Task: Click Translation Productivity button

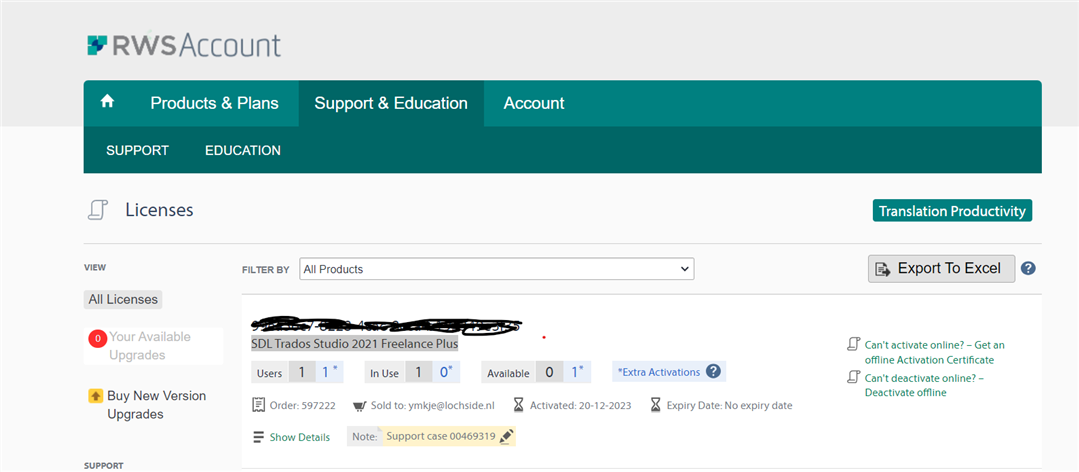Action: [952, 211]
